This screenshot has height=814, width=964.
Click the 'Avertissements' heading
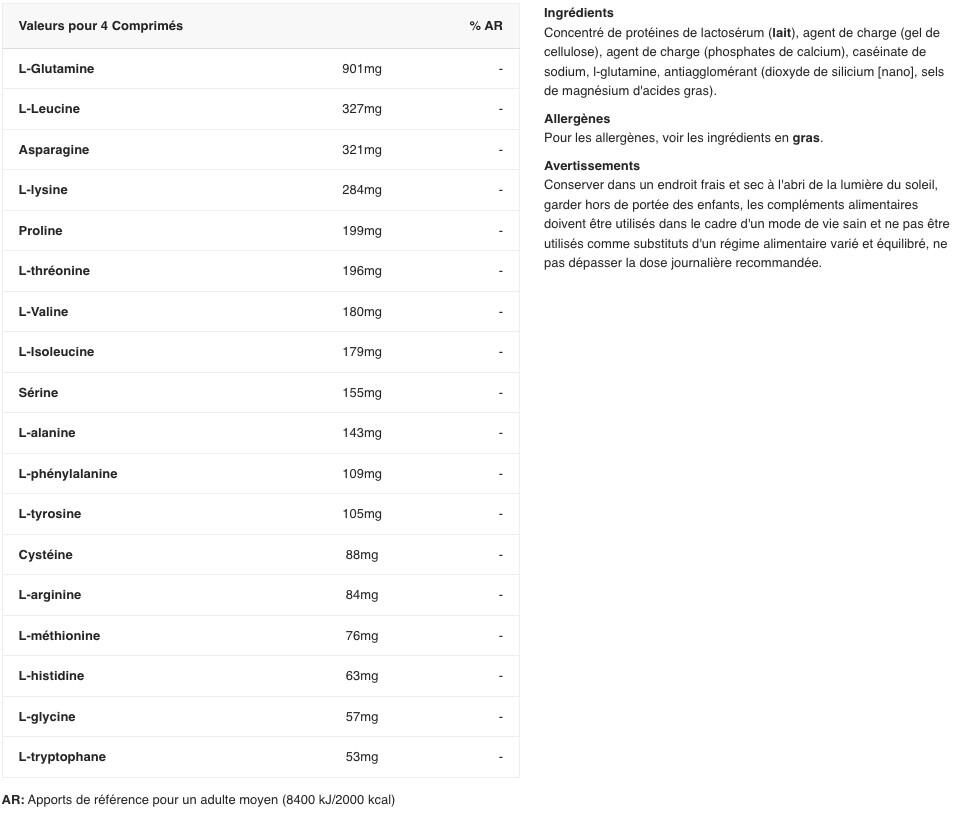pyautogui.click(x=591, y=166)
